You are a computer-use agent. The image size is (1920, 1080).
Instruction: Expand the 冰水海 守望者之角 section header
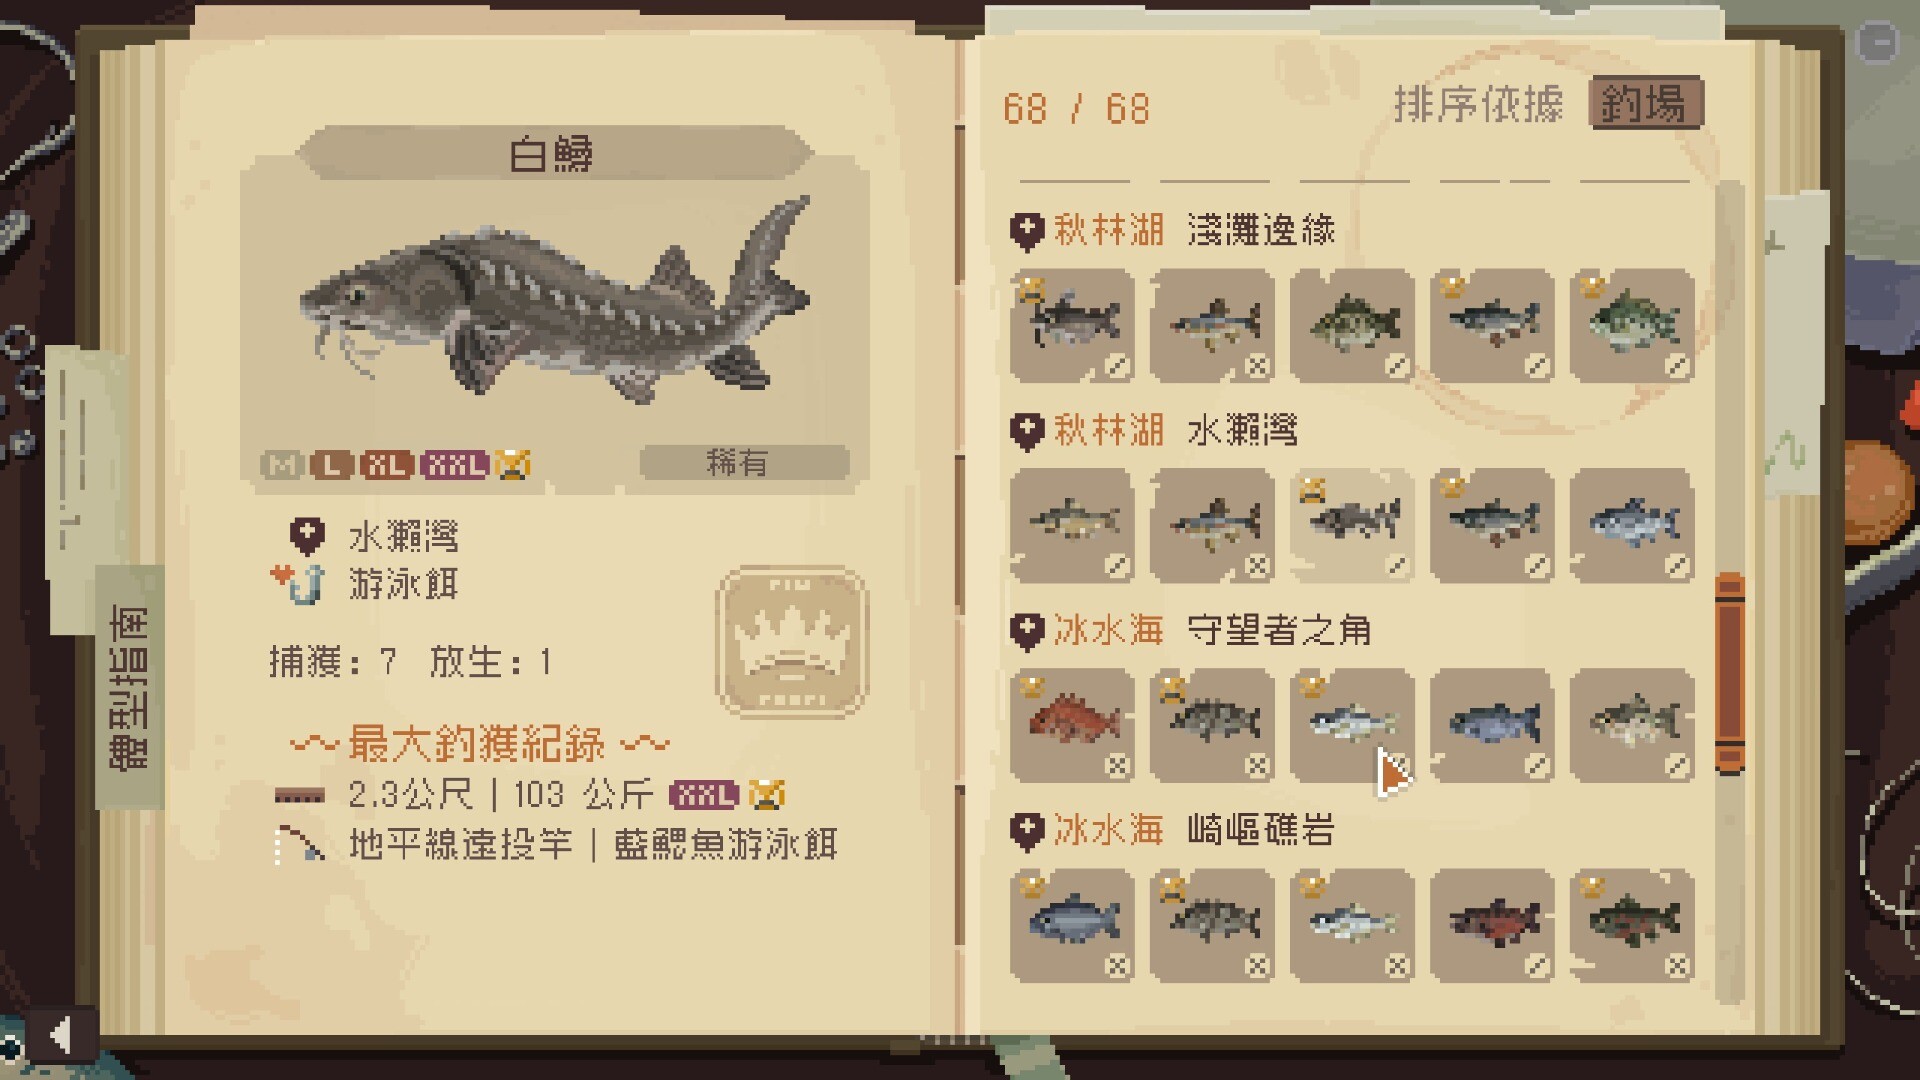(1190, 631)
